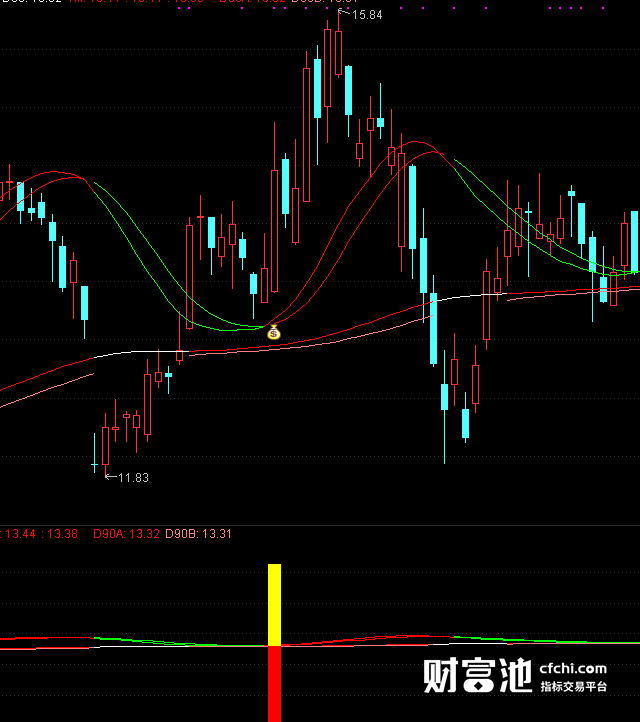Click the D90B: 13.31 indicator value
The height and width of the screenshot is (722, 640).
(198, 534)
